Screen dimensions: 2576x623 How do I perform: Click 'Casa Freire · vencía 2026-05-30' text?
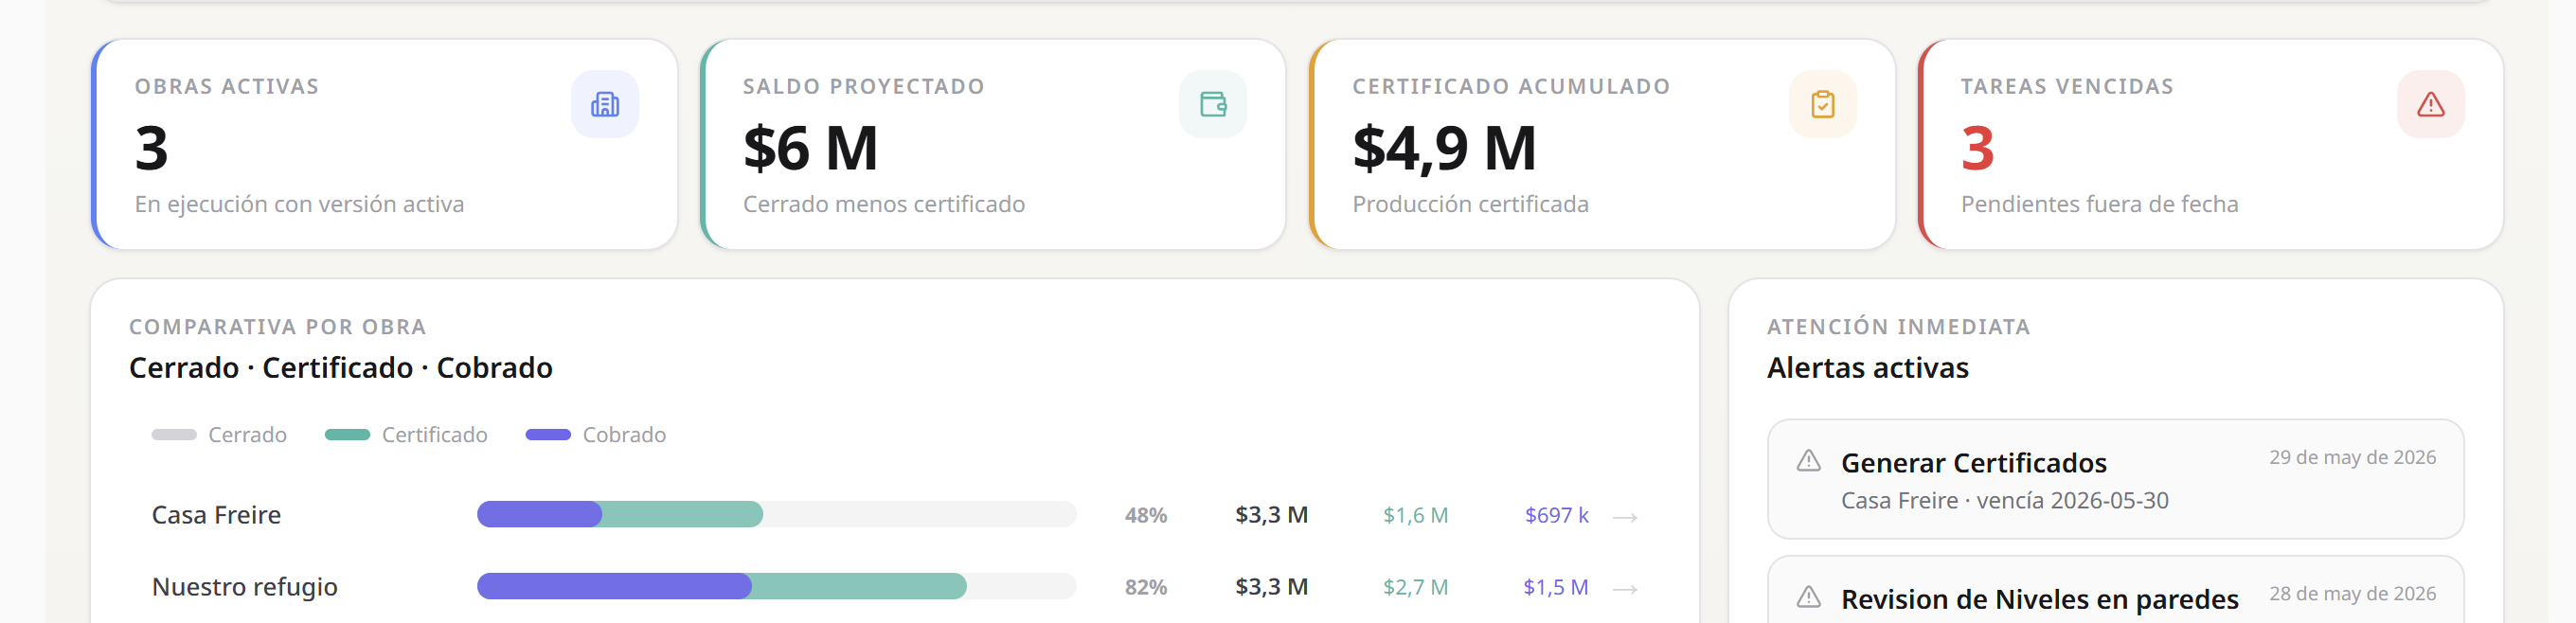[x=2004, y=501]
